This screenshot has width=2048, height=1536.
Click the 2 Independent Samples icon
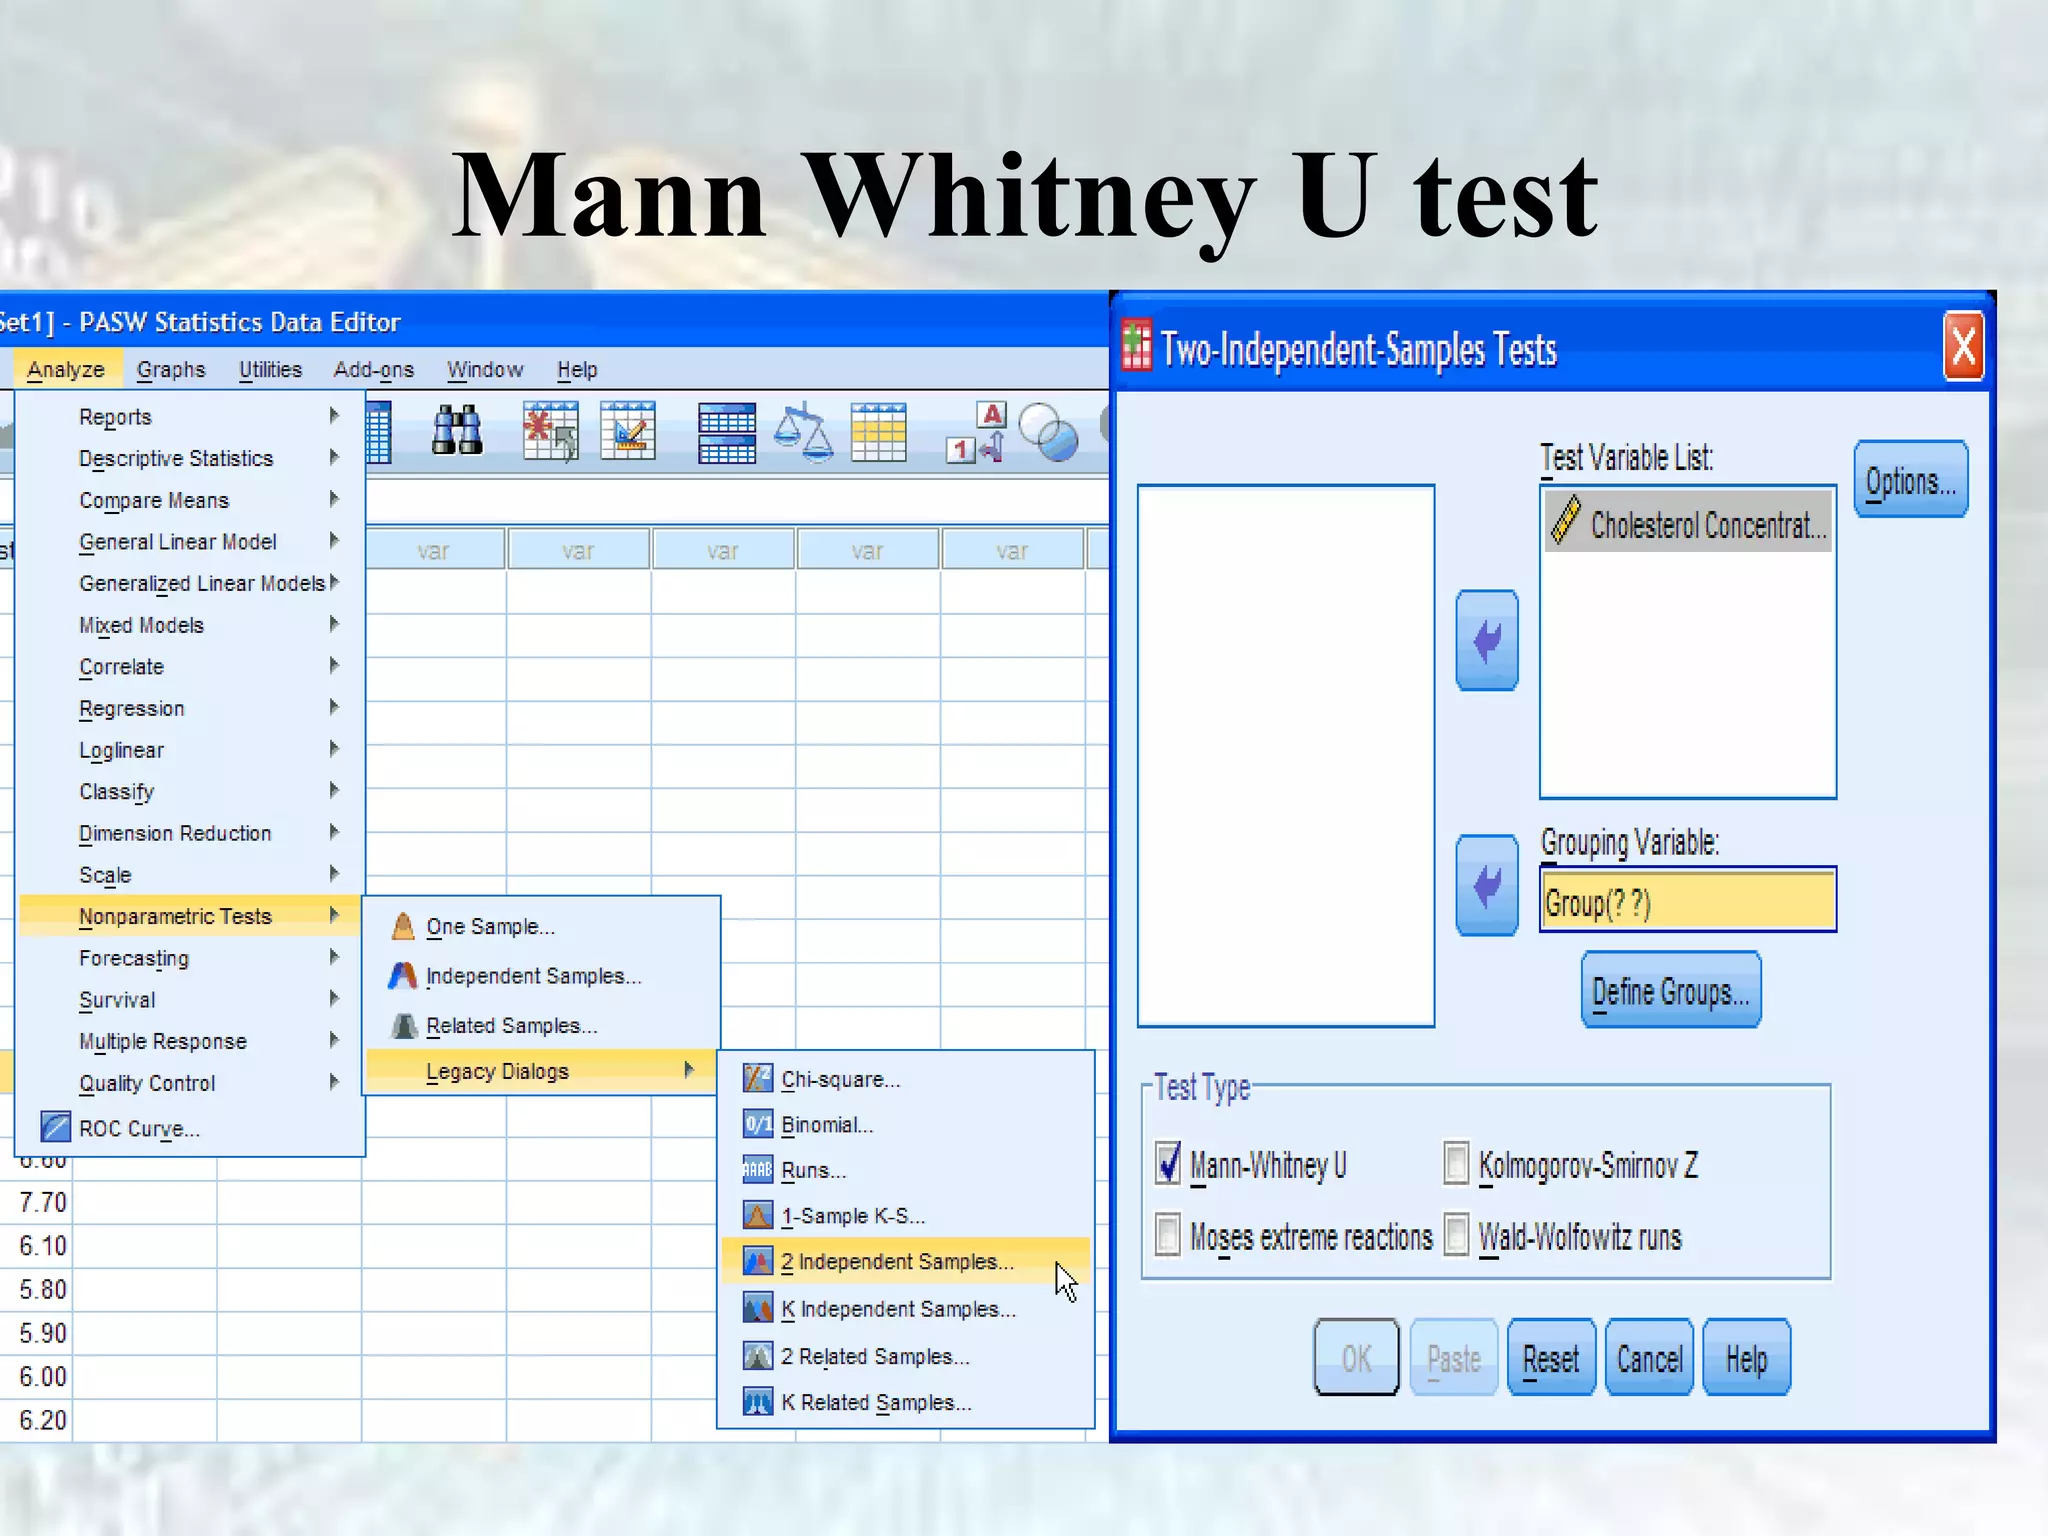pos(758,1262)
